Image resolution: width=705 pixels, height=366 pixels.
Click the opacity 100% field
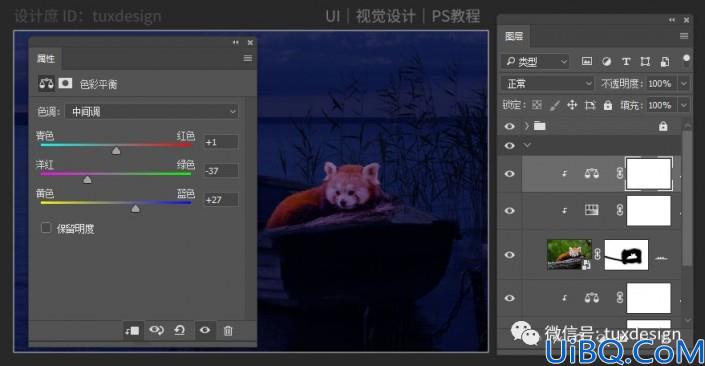(x=662, y=84)
